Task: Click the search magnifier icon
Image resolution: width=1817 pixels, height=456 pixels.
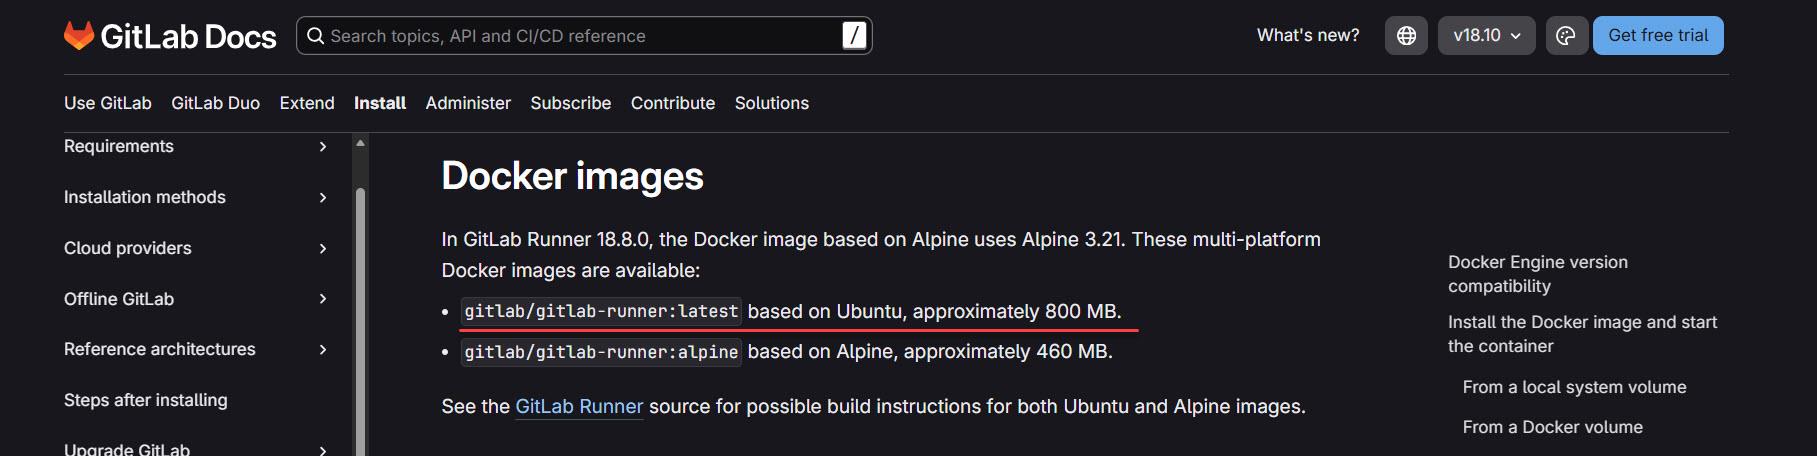Action: (x=315, y=36)
